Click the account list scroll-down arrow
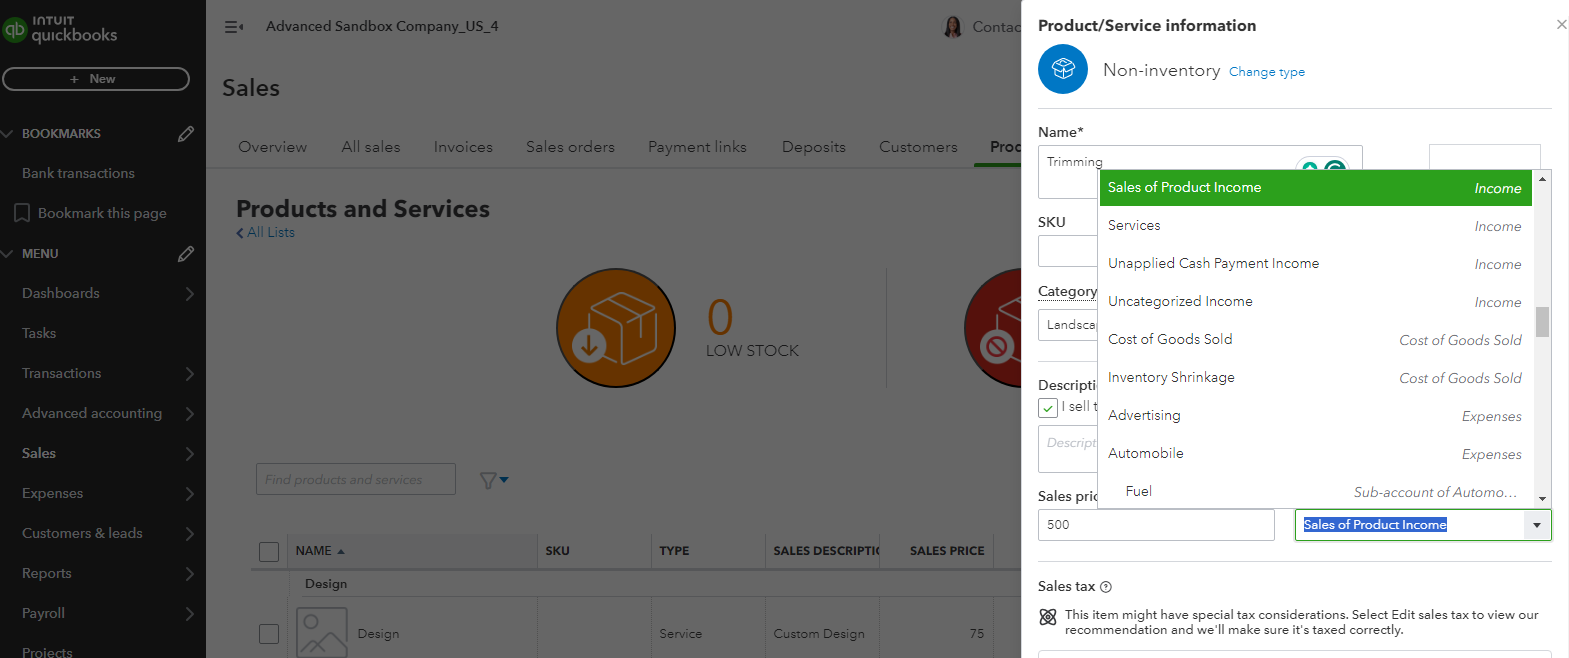The height and width of the screenshot is (658, 1569). point(1542,498)
